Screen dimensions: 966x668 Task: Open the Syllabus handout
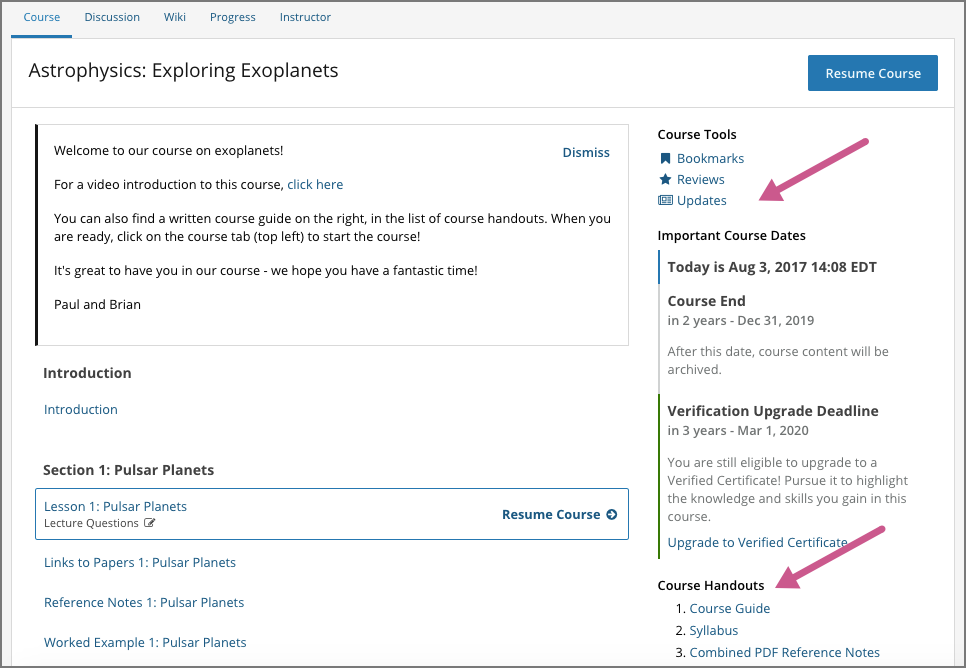(x=713, y=630)
